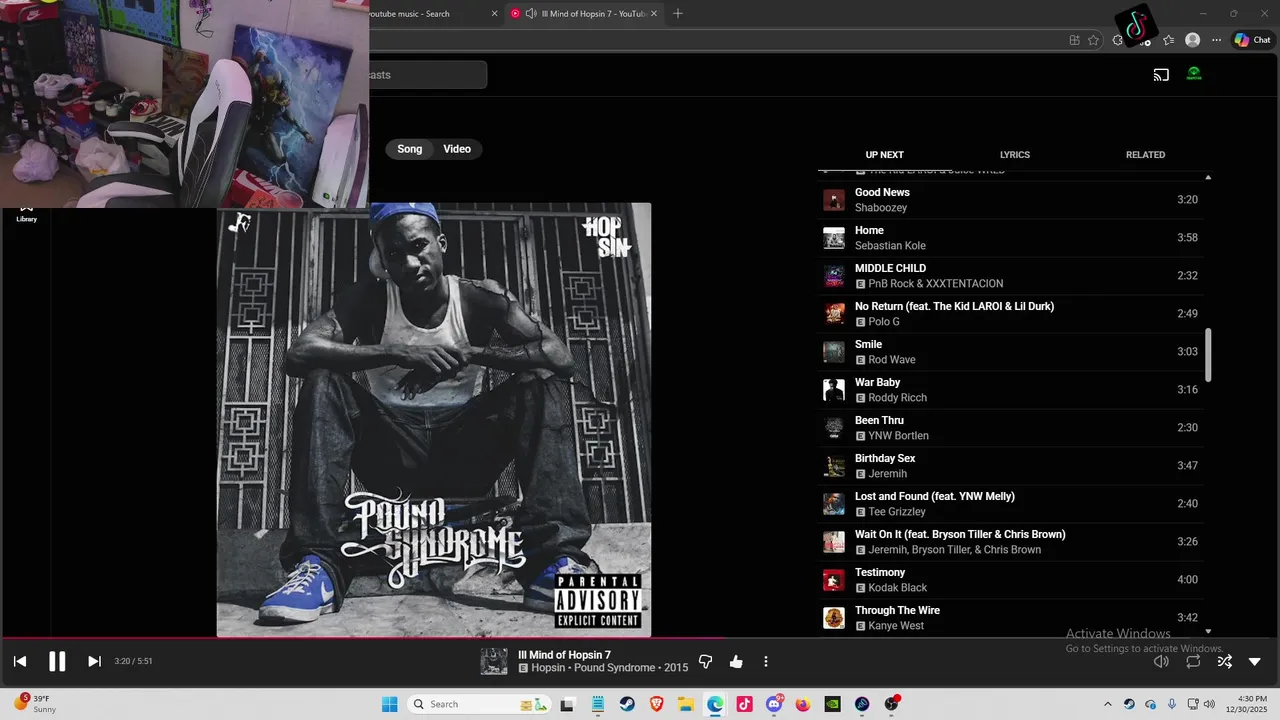Add this page to favorites star

[1093, 40]
